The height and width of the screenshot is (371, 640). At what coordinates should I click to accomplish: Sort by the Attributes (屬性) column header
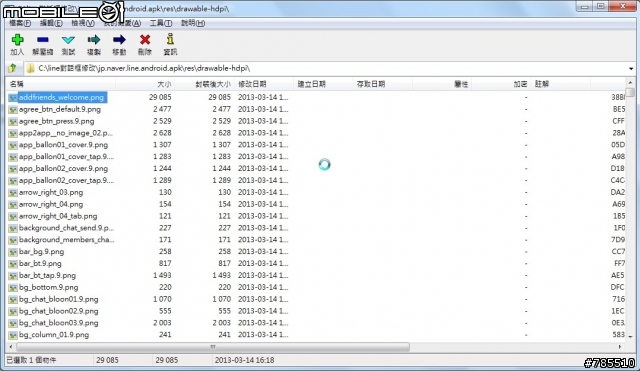(442, 84)
